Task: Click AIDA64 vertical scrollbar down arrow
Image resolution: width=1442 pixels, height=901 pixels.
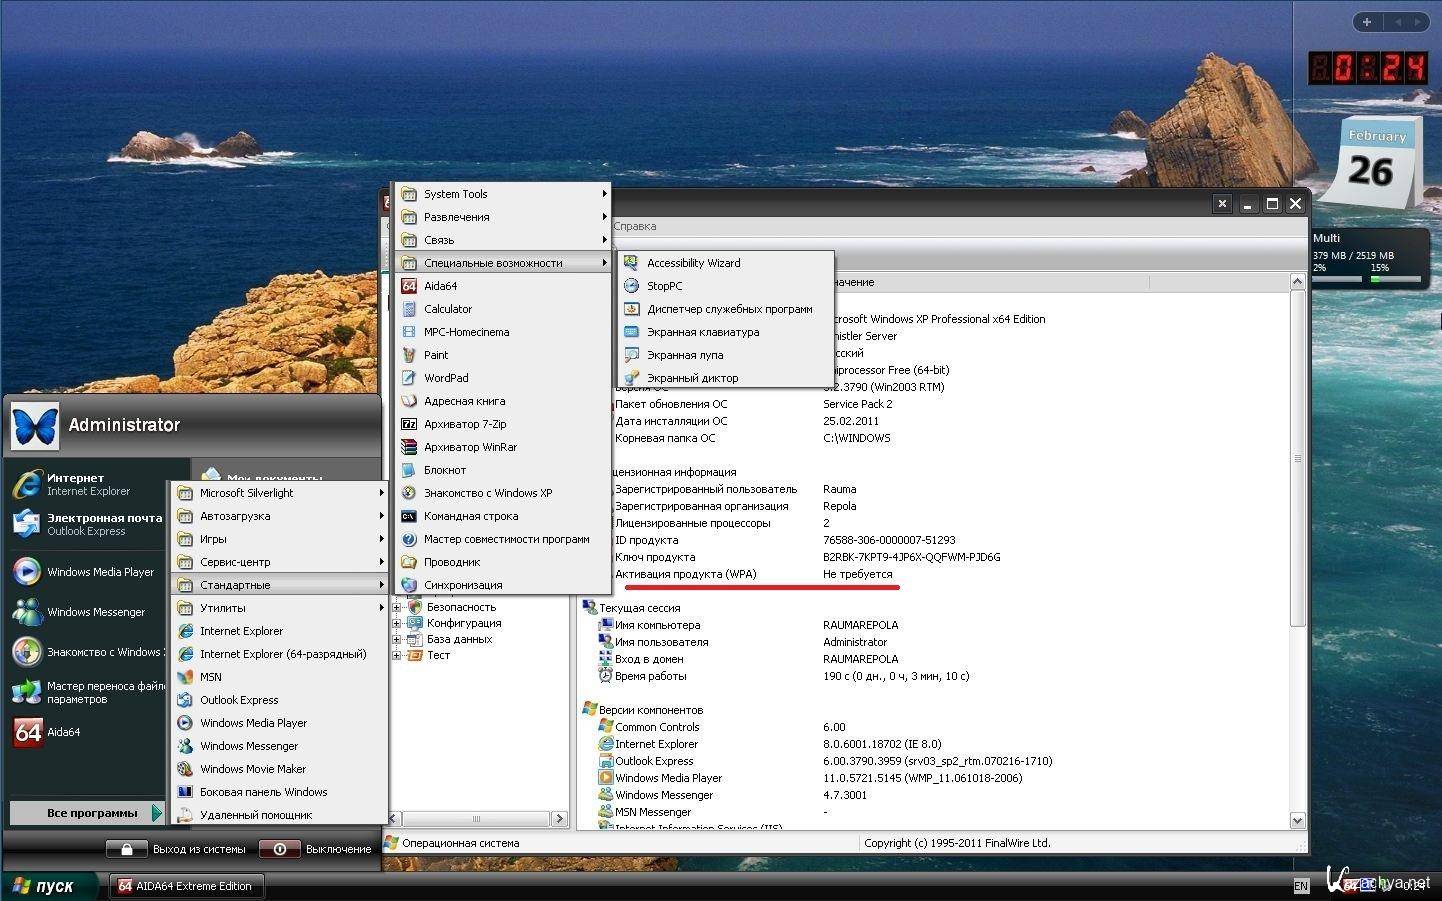Action: 1298,820
